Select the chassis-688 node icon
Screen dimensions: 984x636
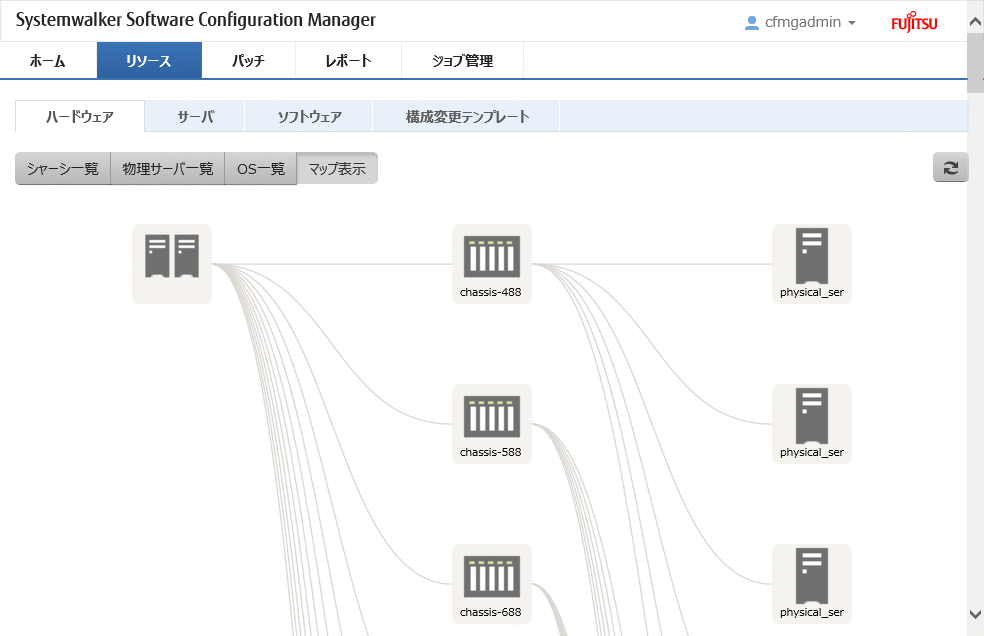(492, 577)
